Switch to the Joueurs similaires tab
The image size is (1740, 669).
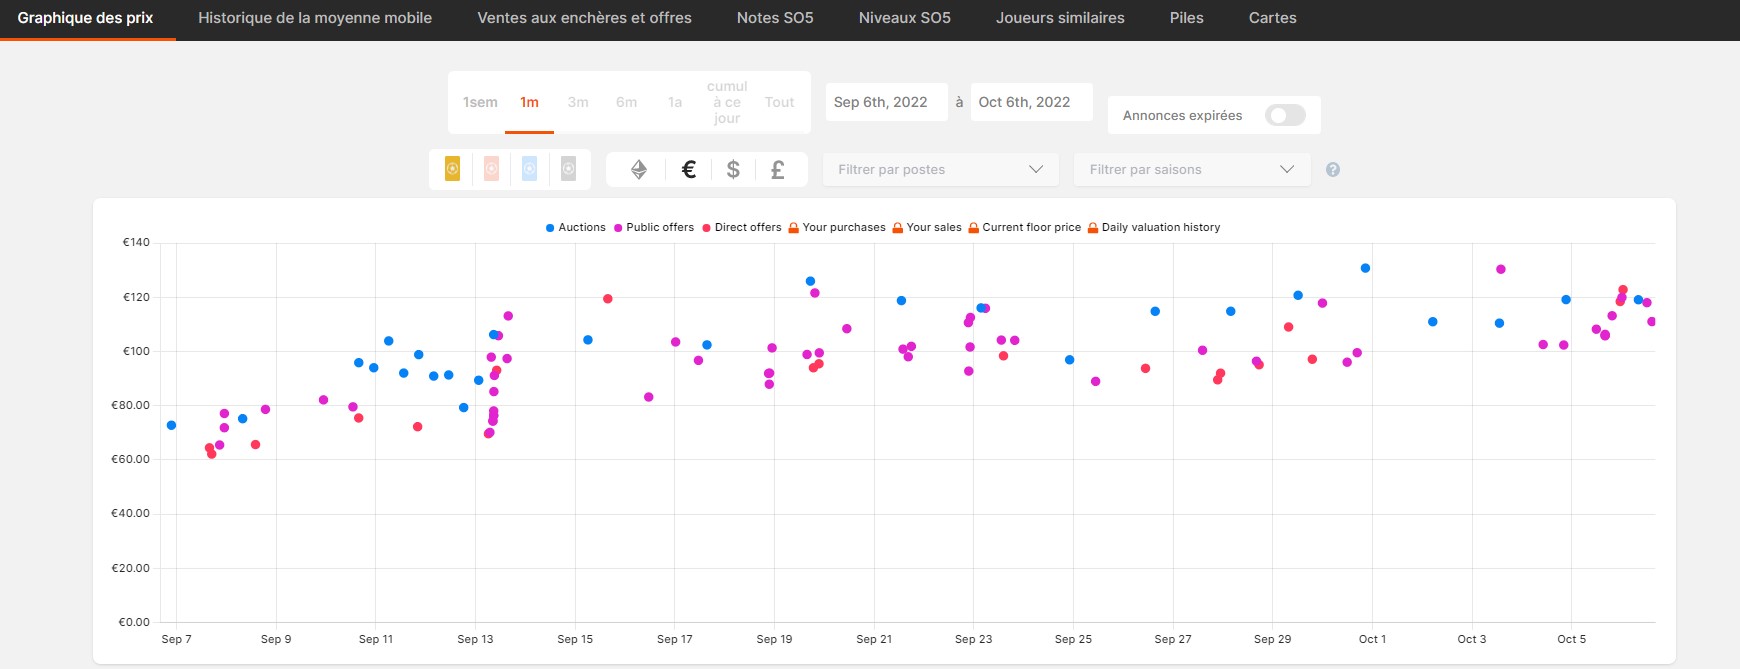pos(1059,18)
